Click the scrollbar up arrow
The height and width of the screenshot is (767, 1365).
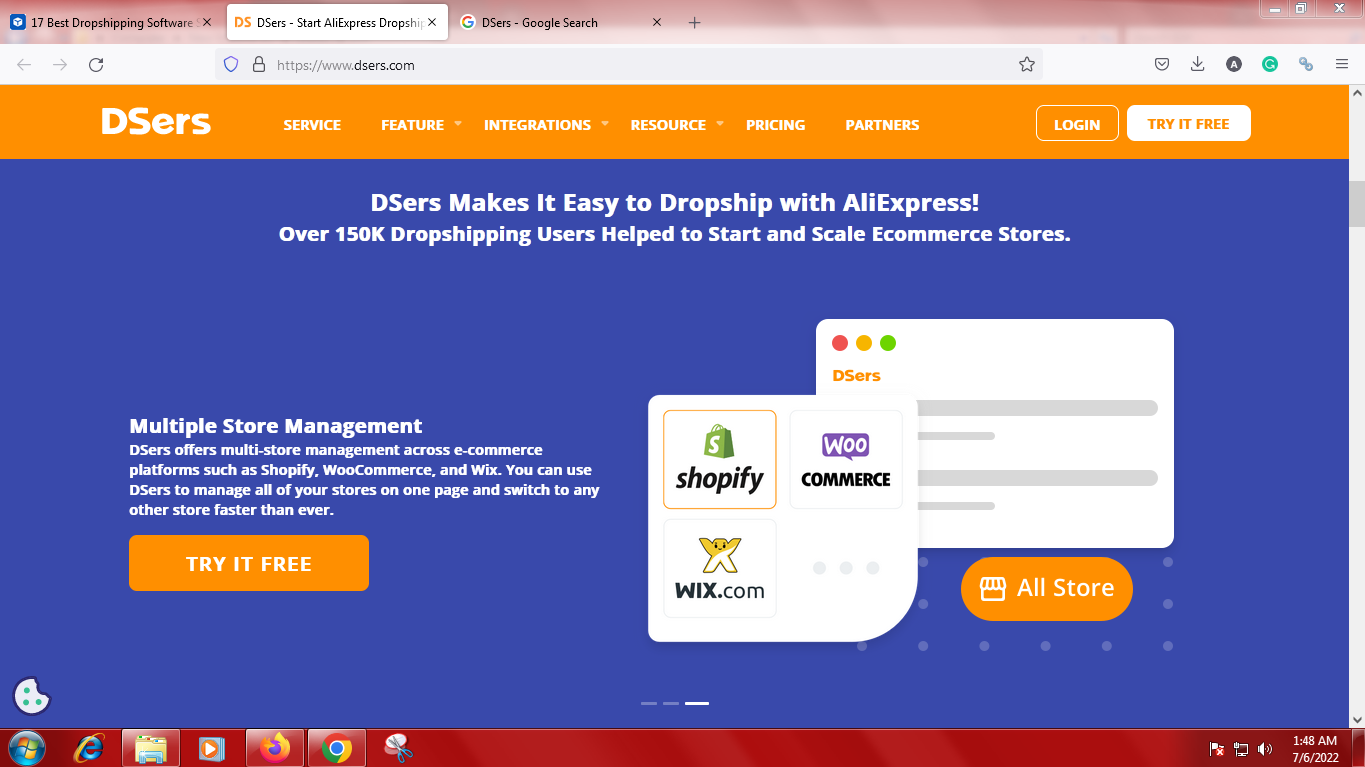pyautogui.click(x=1357, y=93)
